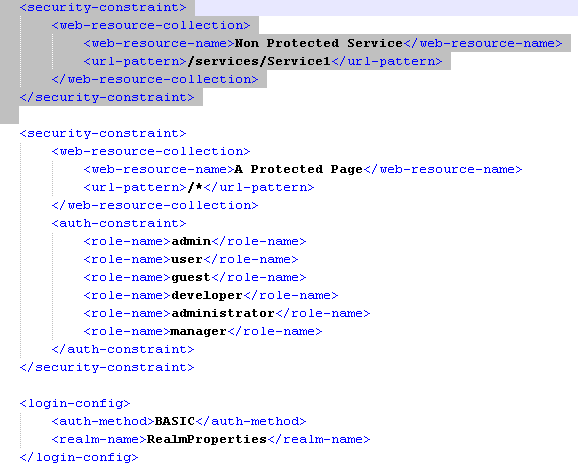Select the 'admin' role name text
Viewport: 578px width, 463px height.
coord(191,241)
